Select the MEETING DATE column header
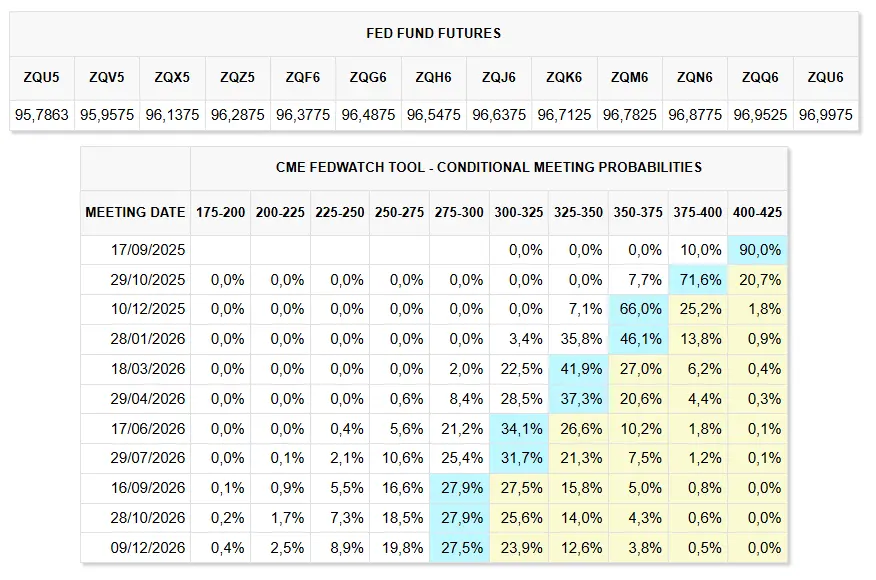The image size is (876, 580). point(135,212)
